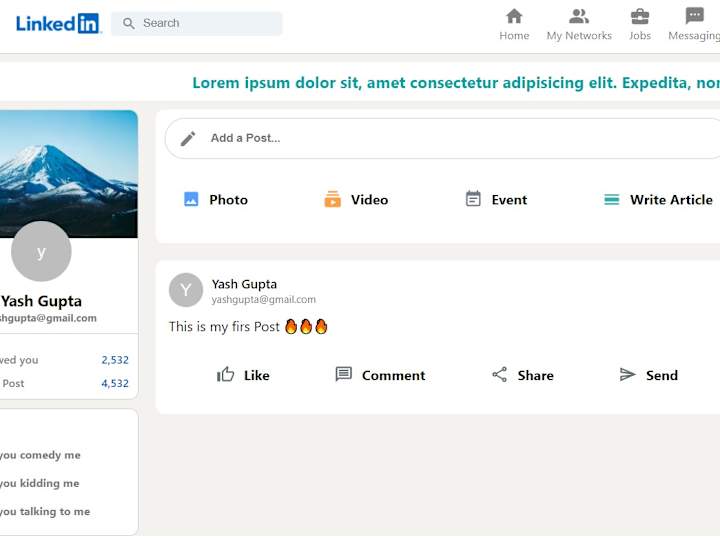This screenshot has width=720, height=540.
Task: Click the blue Photo image icon
Action: [x=191, y=199]
